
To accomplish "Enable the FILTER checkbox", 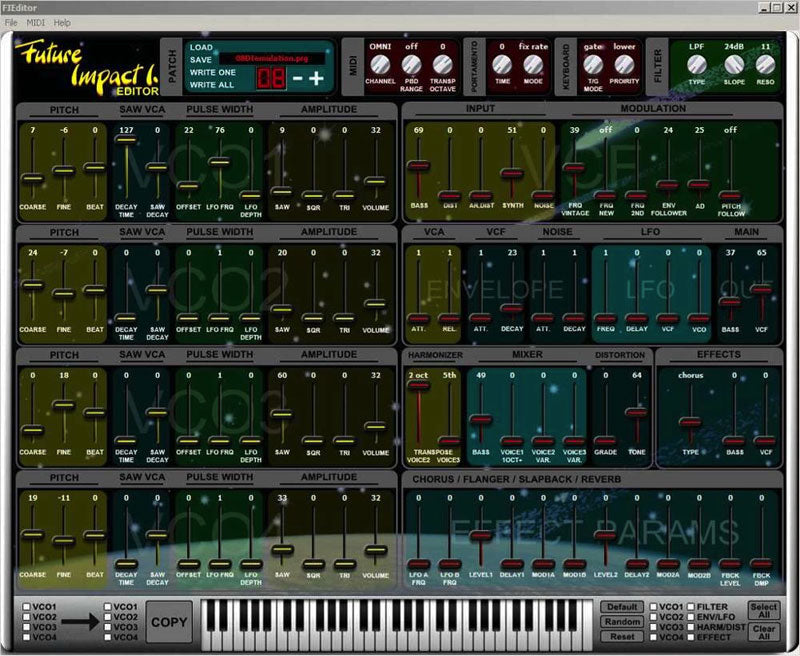I will point(691,607).
